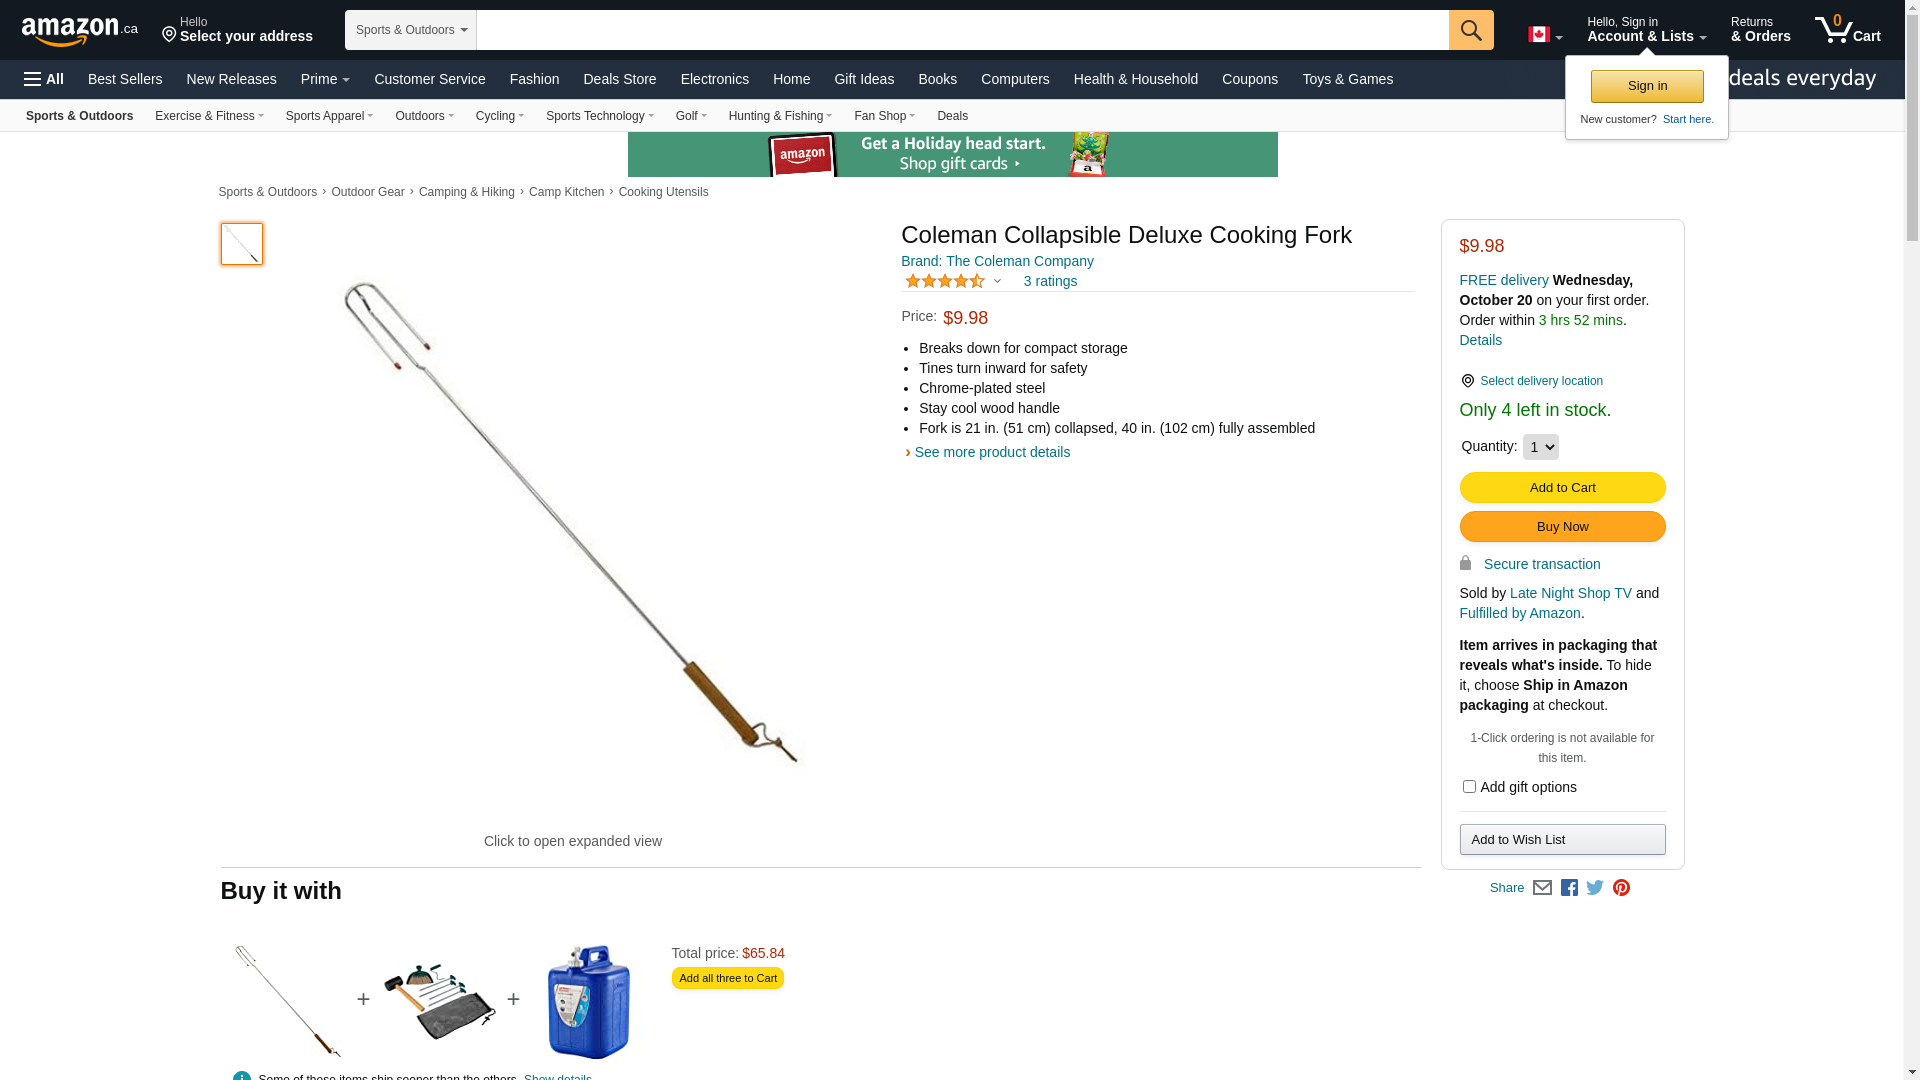Go to the Amazon.ca logo home

coord(80,30)
